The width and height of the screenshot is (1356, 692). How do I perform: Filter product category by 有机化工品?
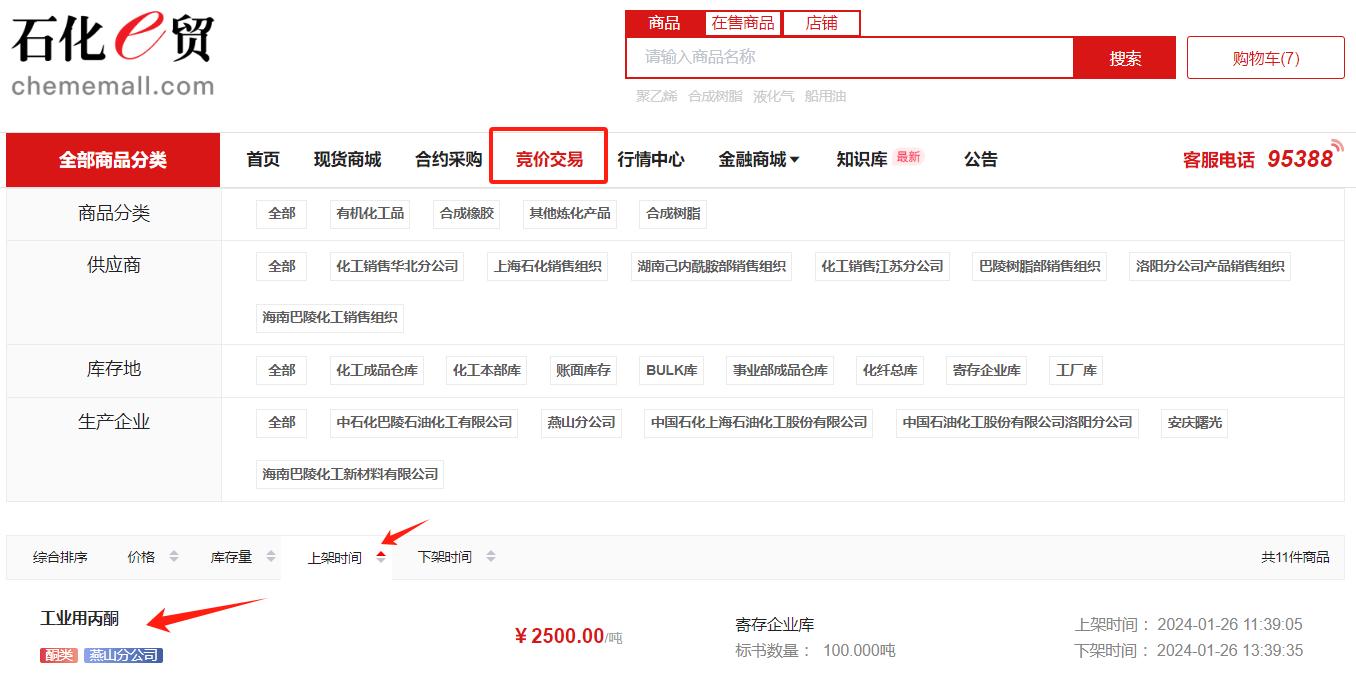point(370,213)
